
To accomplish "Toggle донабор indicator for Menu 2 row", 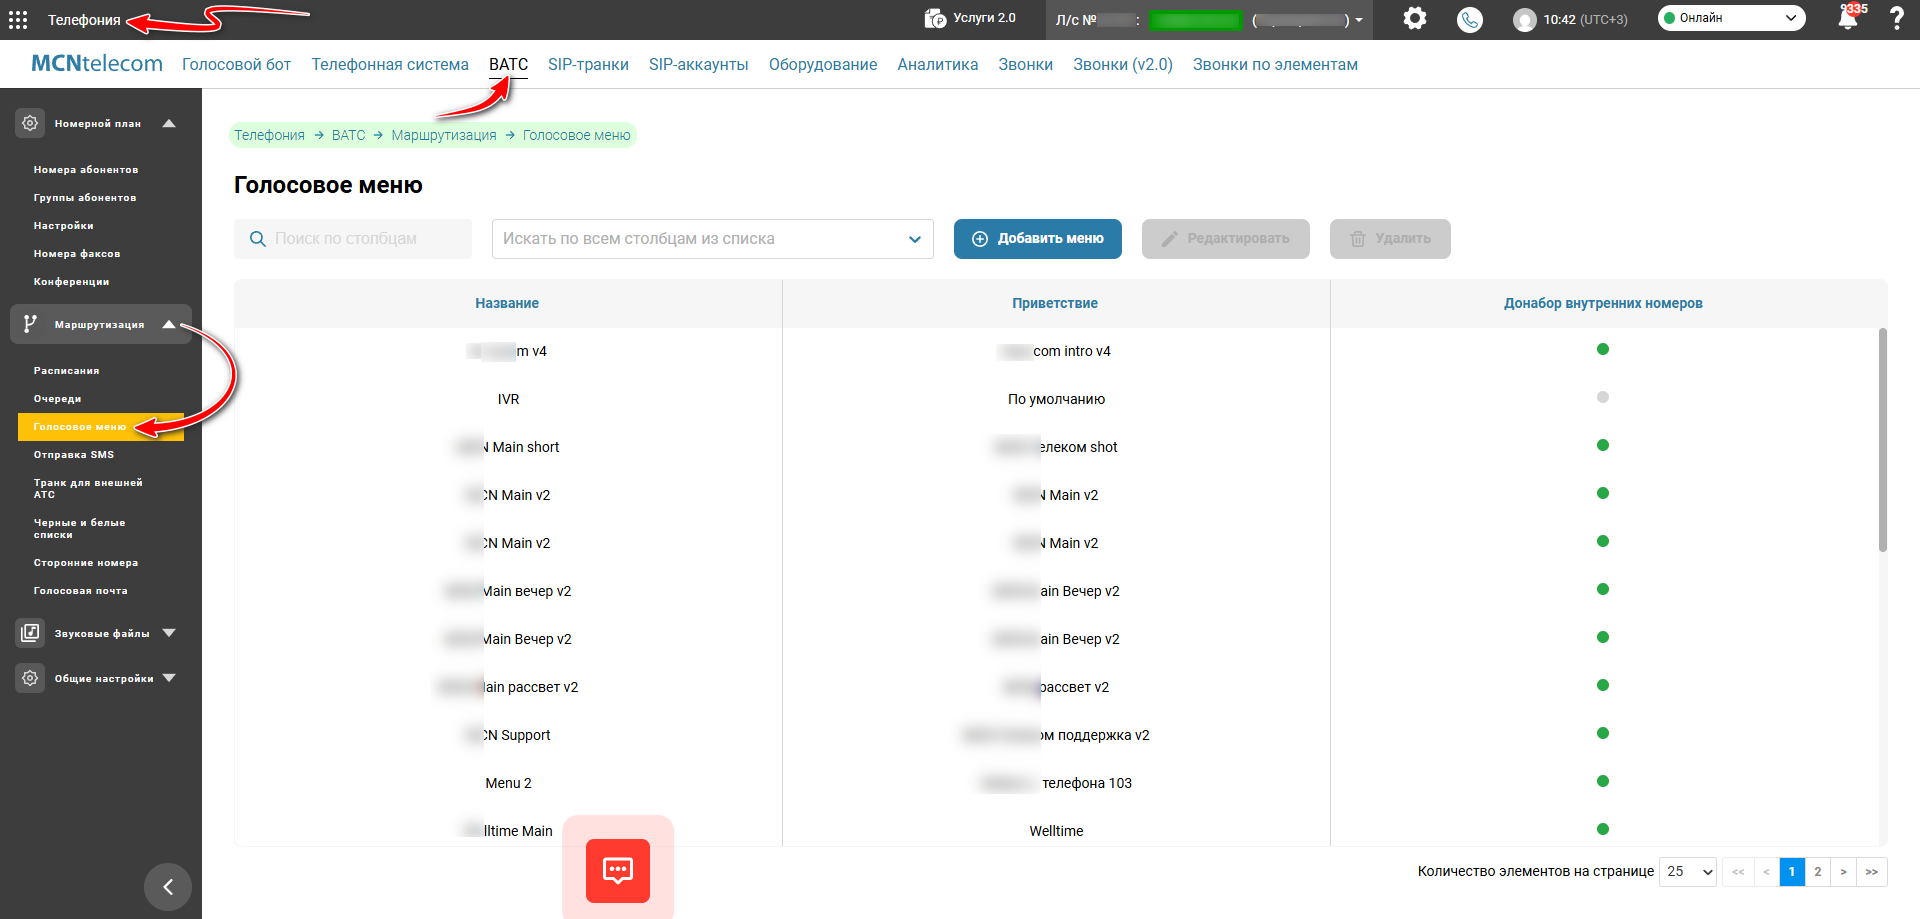I will (1603, 781).
